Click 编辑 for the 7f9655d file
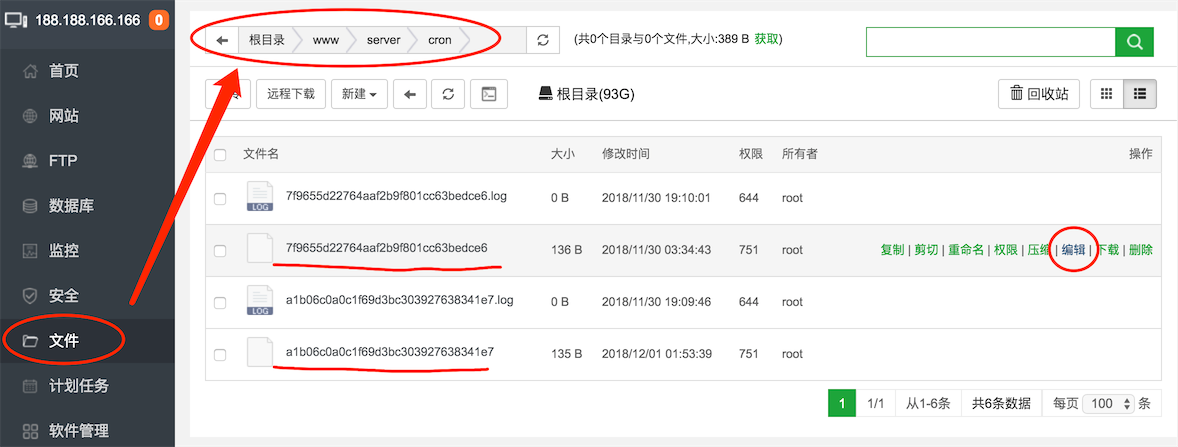Viewport: 1178px width, 447px height. 1074,250
